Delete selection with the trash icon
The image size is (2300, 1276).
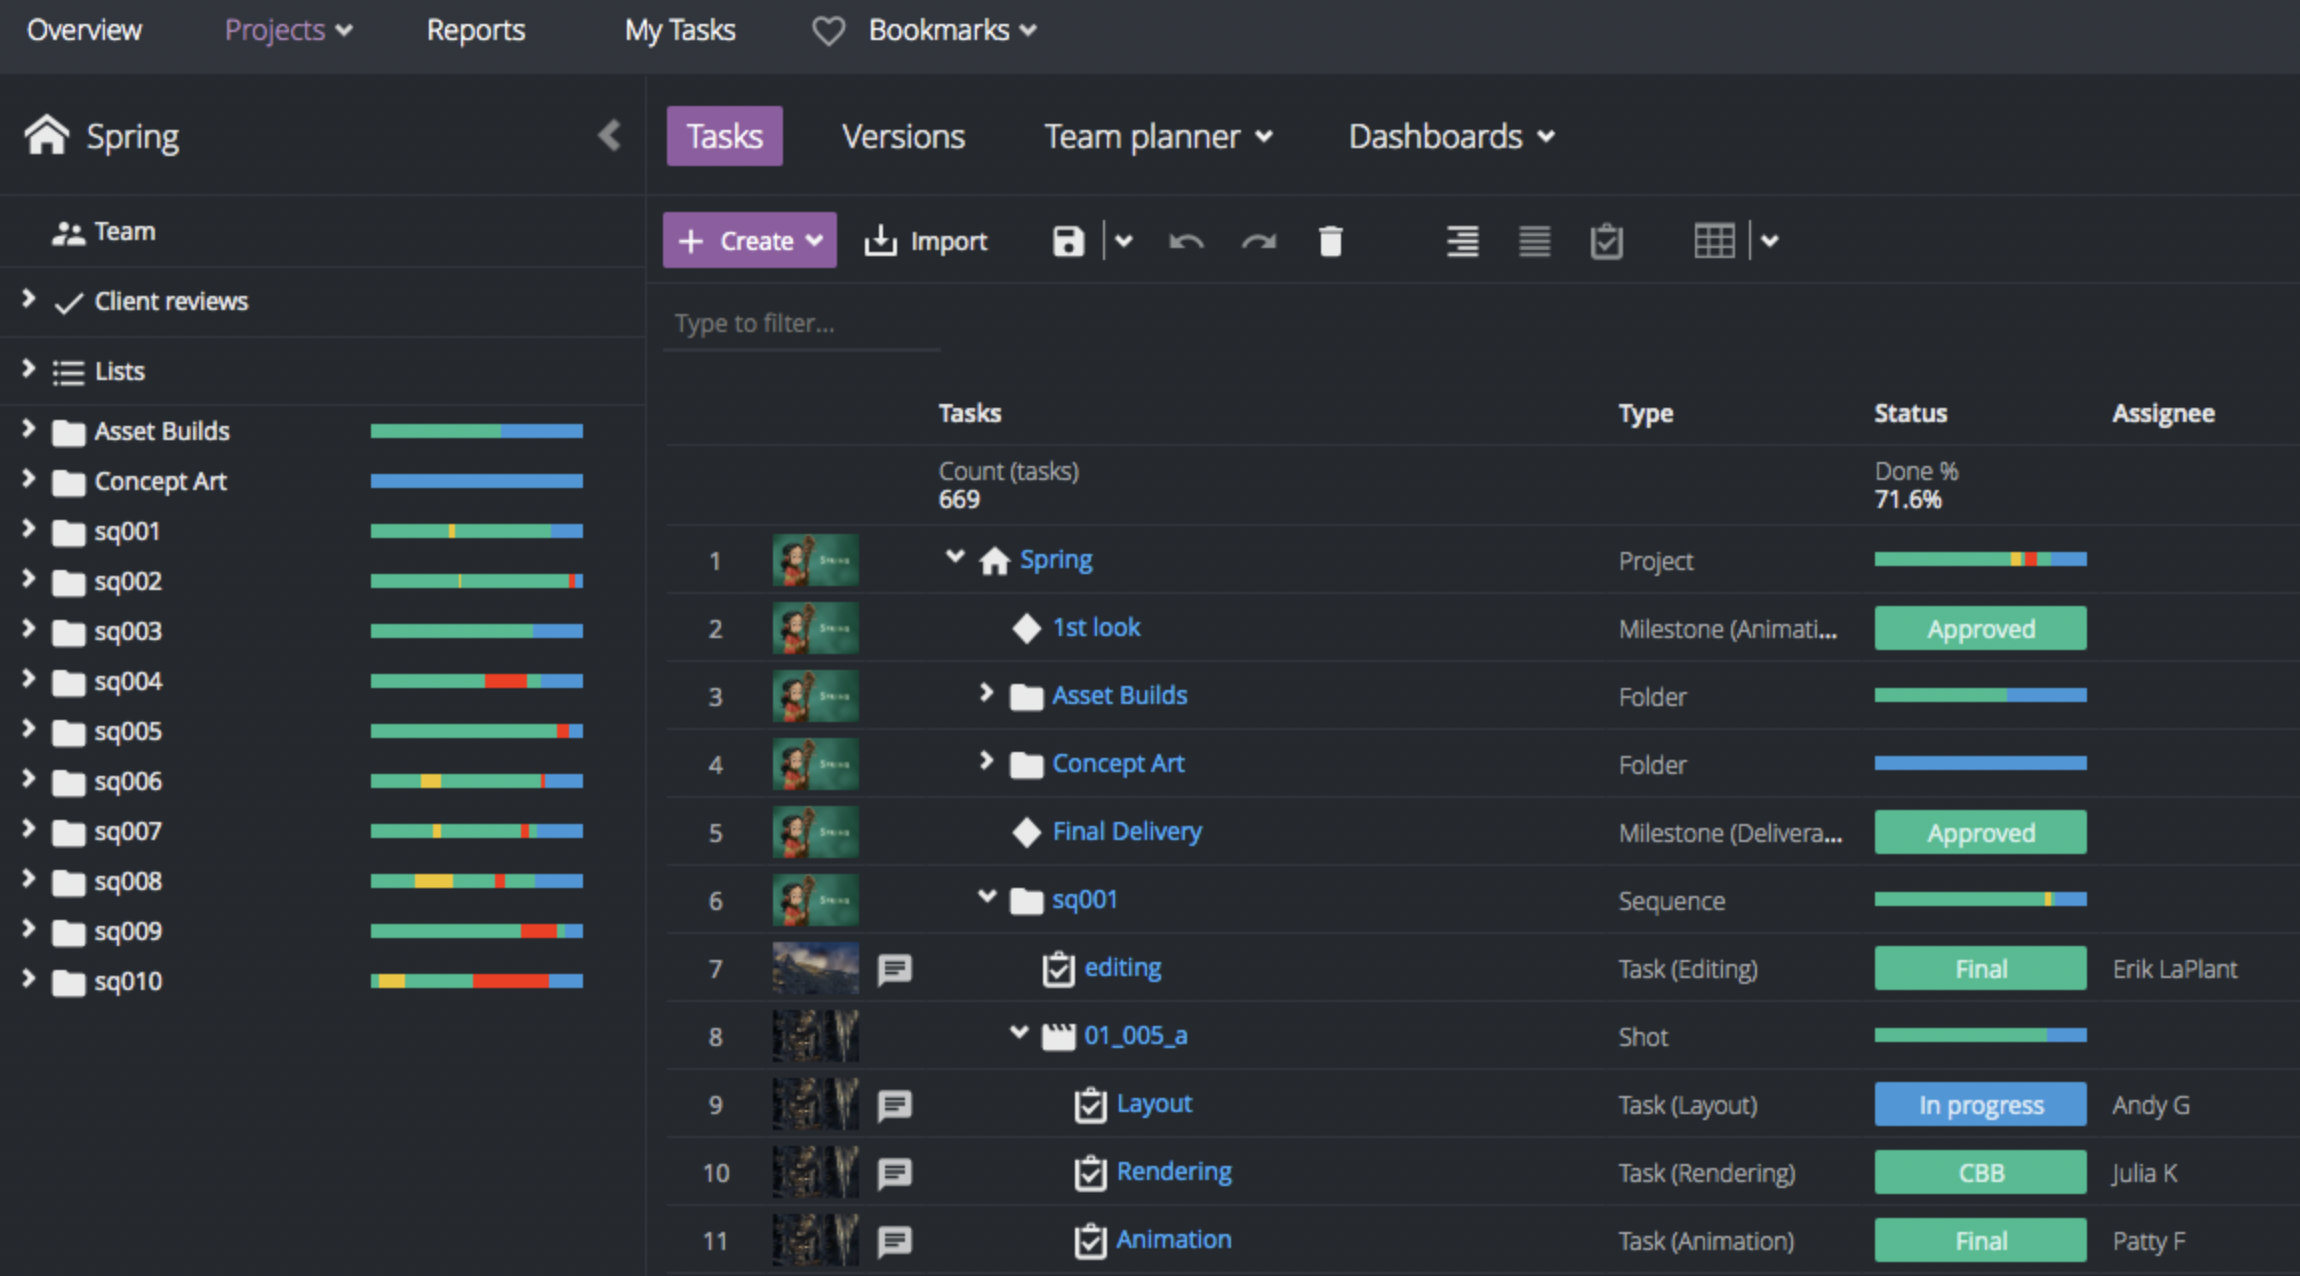click(1330, 240)
